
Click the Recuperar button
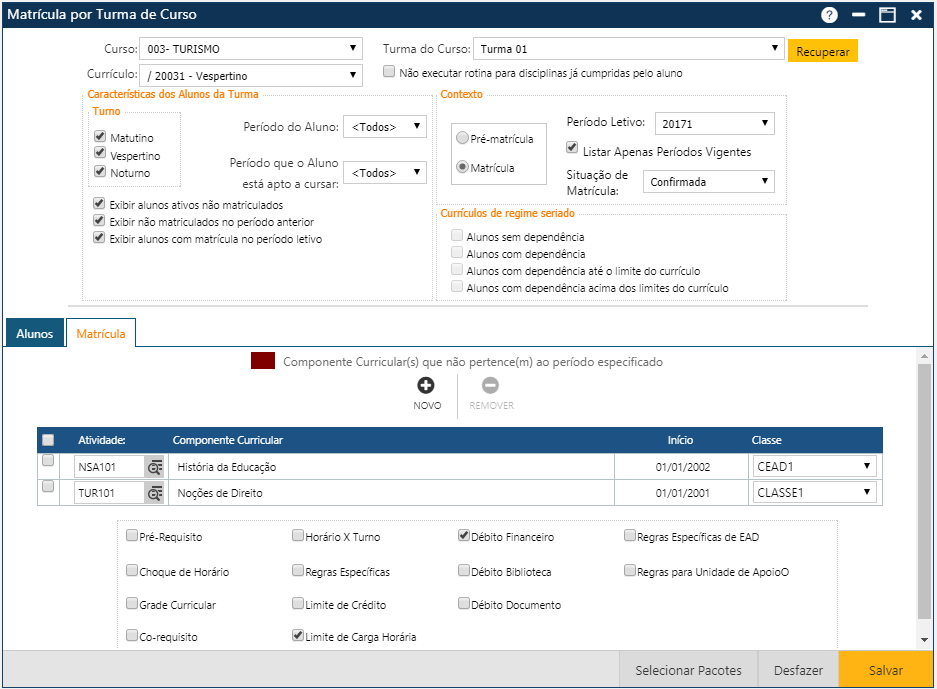pos(822,52)
